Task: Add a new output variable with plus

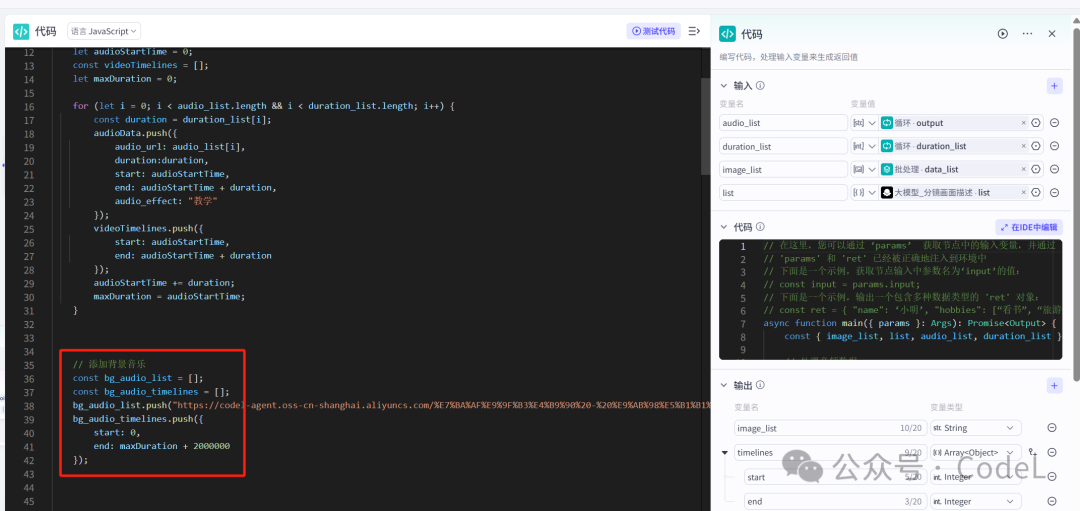Action: 1054,386
